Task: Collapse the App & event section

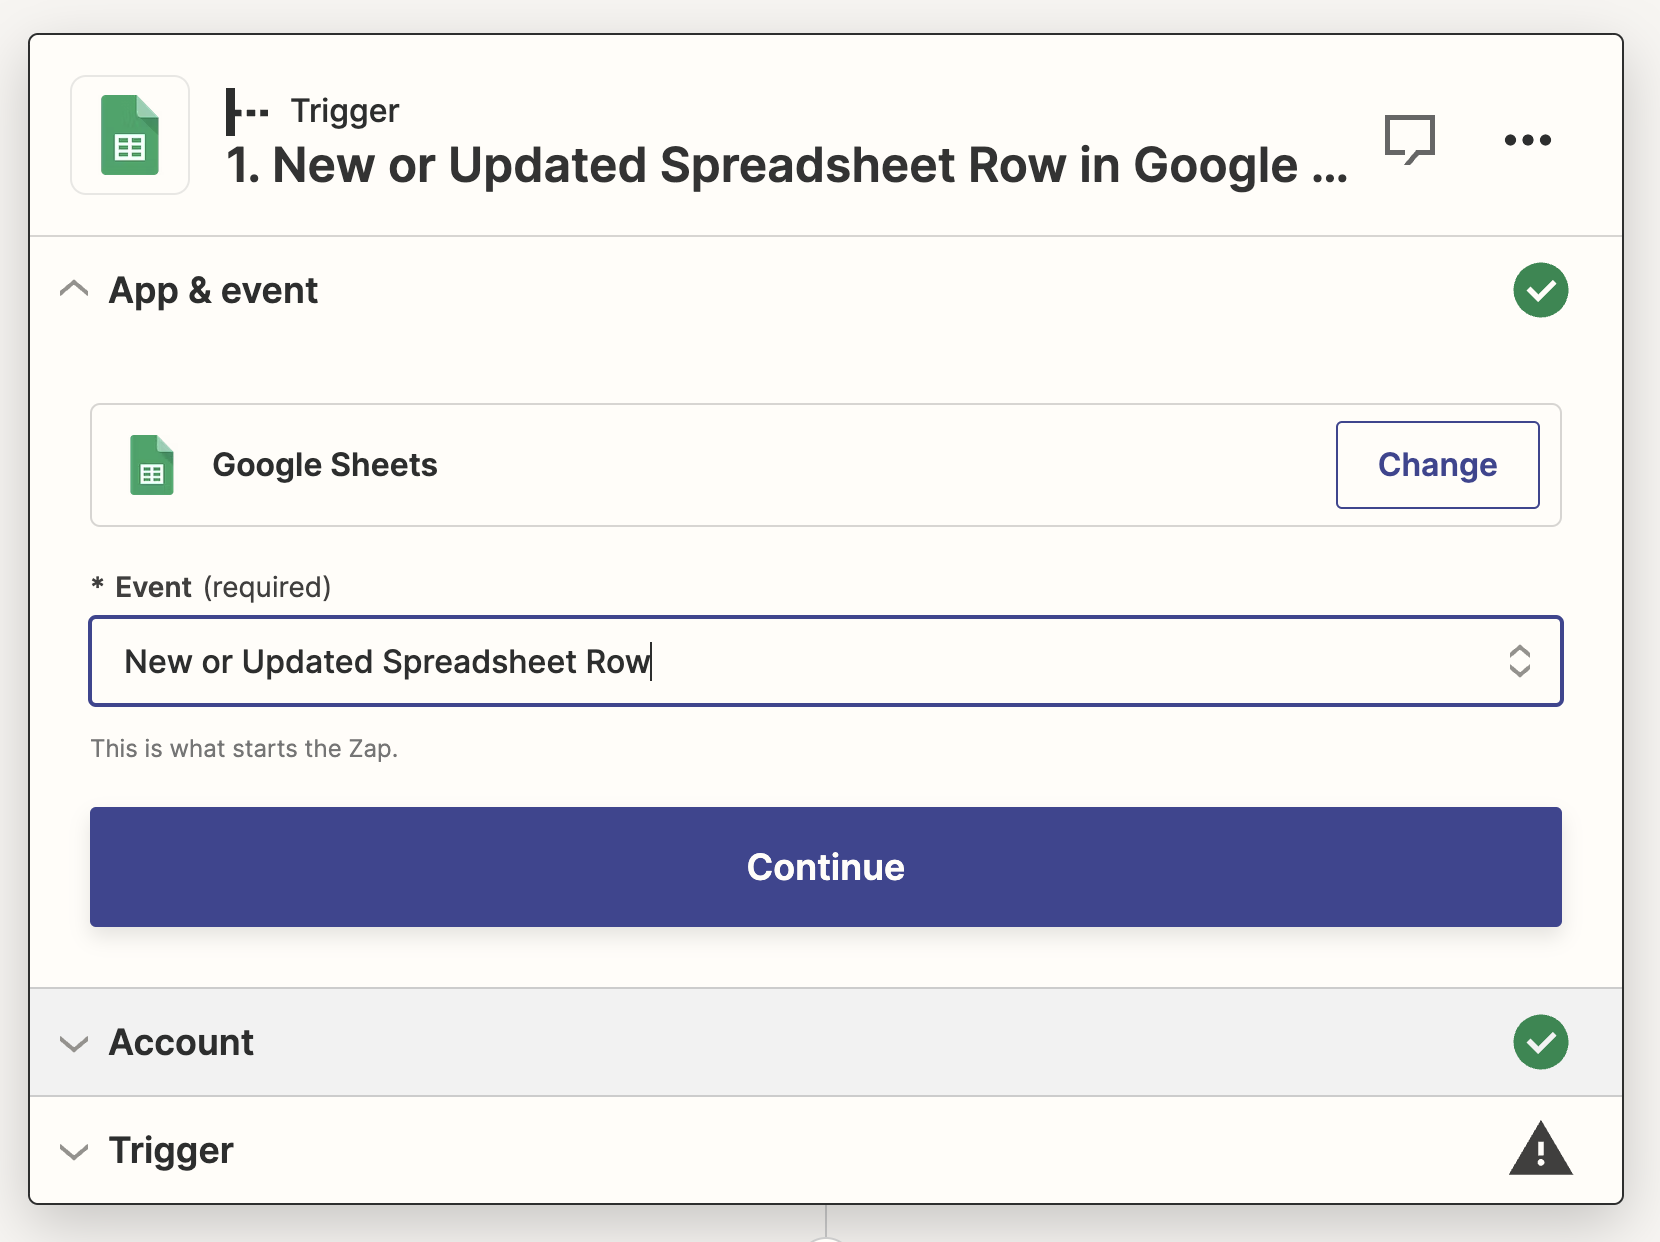Action: (72, 289)
